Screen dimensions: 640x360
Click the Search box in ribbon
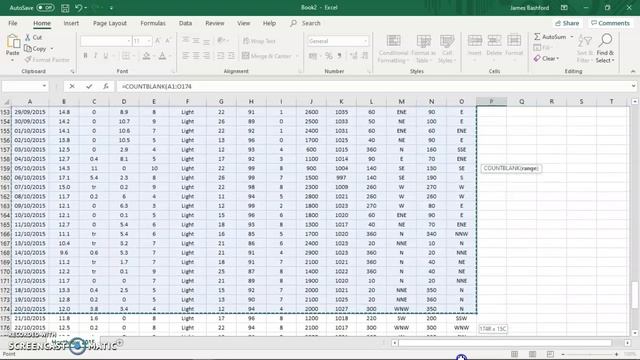[x=305, y=23]
